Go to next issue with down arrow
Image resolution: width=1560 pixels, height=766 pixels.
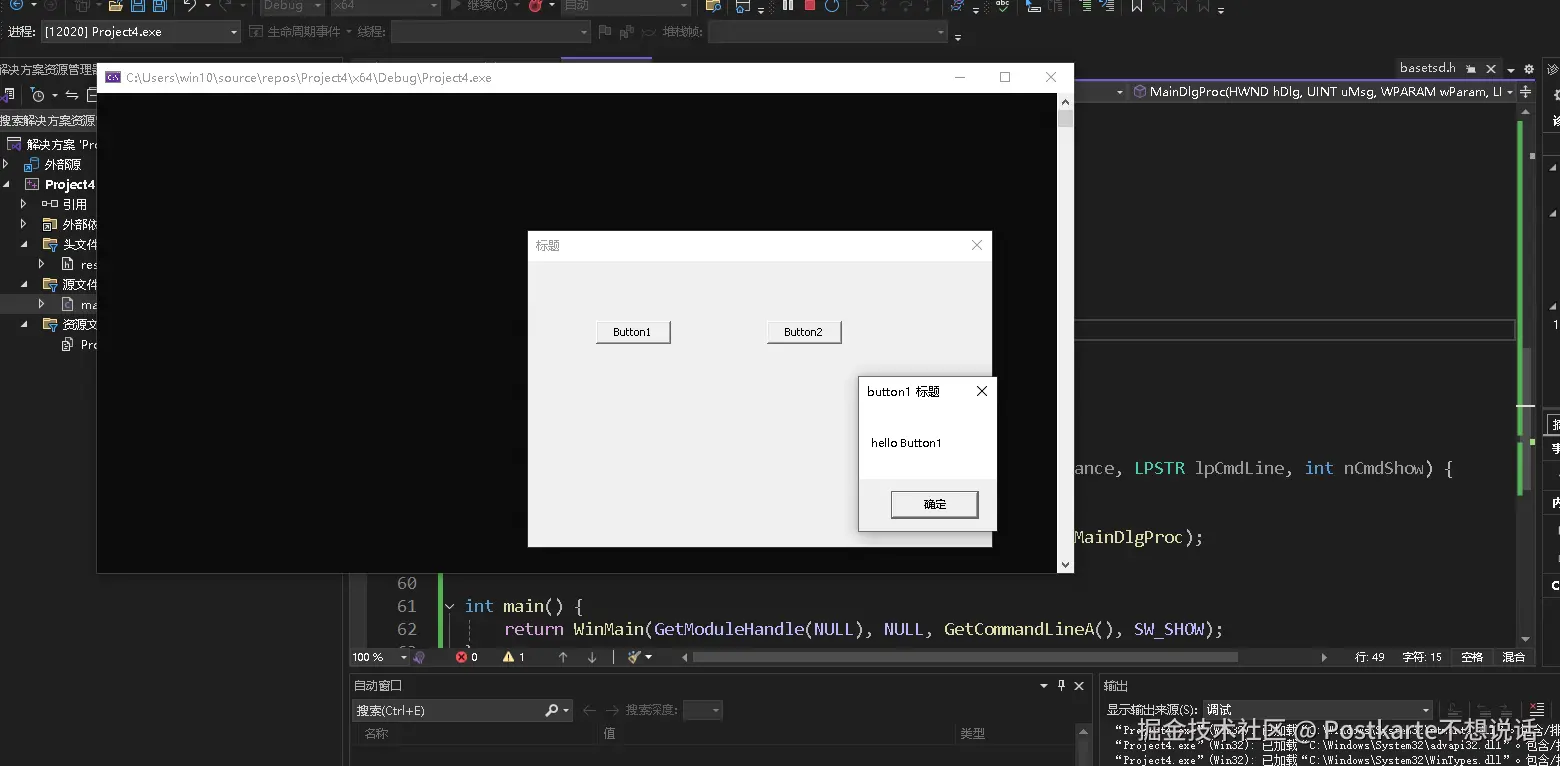592,657
